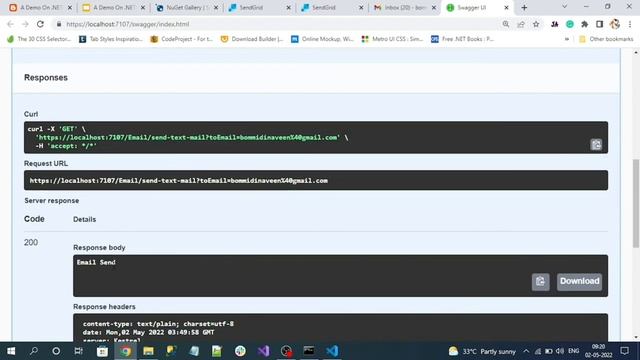Click the content-type response header line
The height and width of the screenshot is (360, 640).
(x=158, y=324)
